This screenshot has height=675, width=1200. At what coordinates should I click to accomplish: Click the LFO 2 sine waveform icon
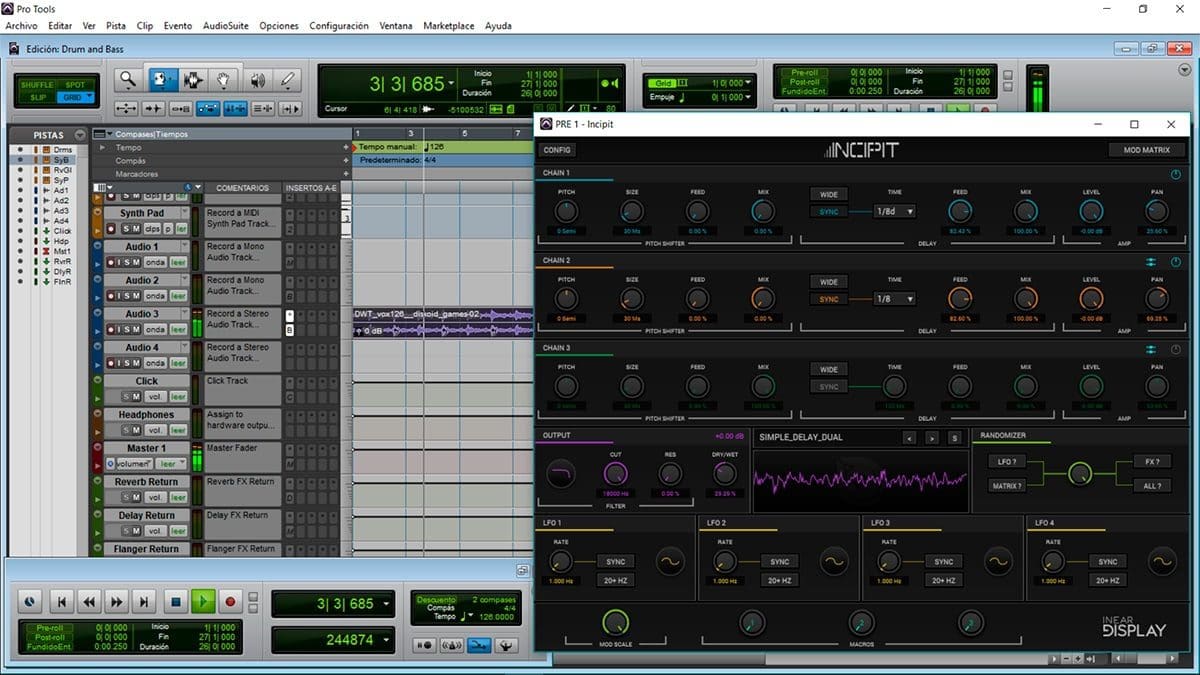pos(834,562)
